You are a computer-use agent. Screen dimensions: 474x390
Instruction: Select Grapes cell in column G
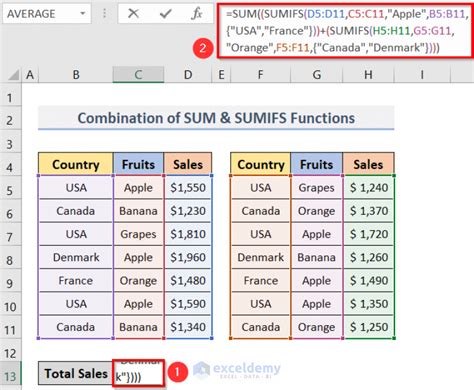click(317, 188)
